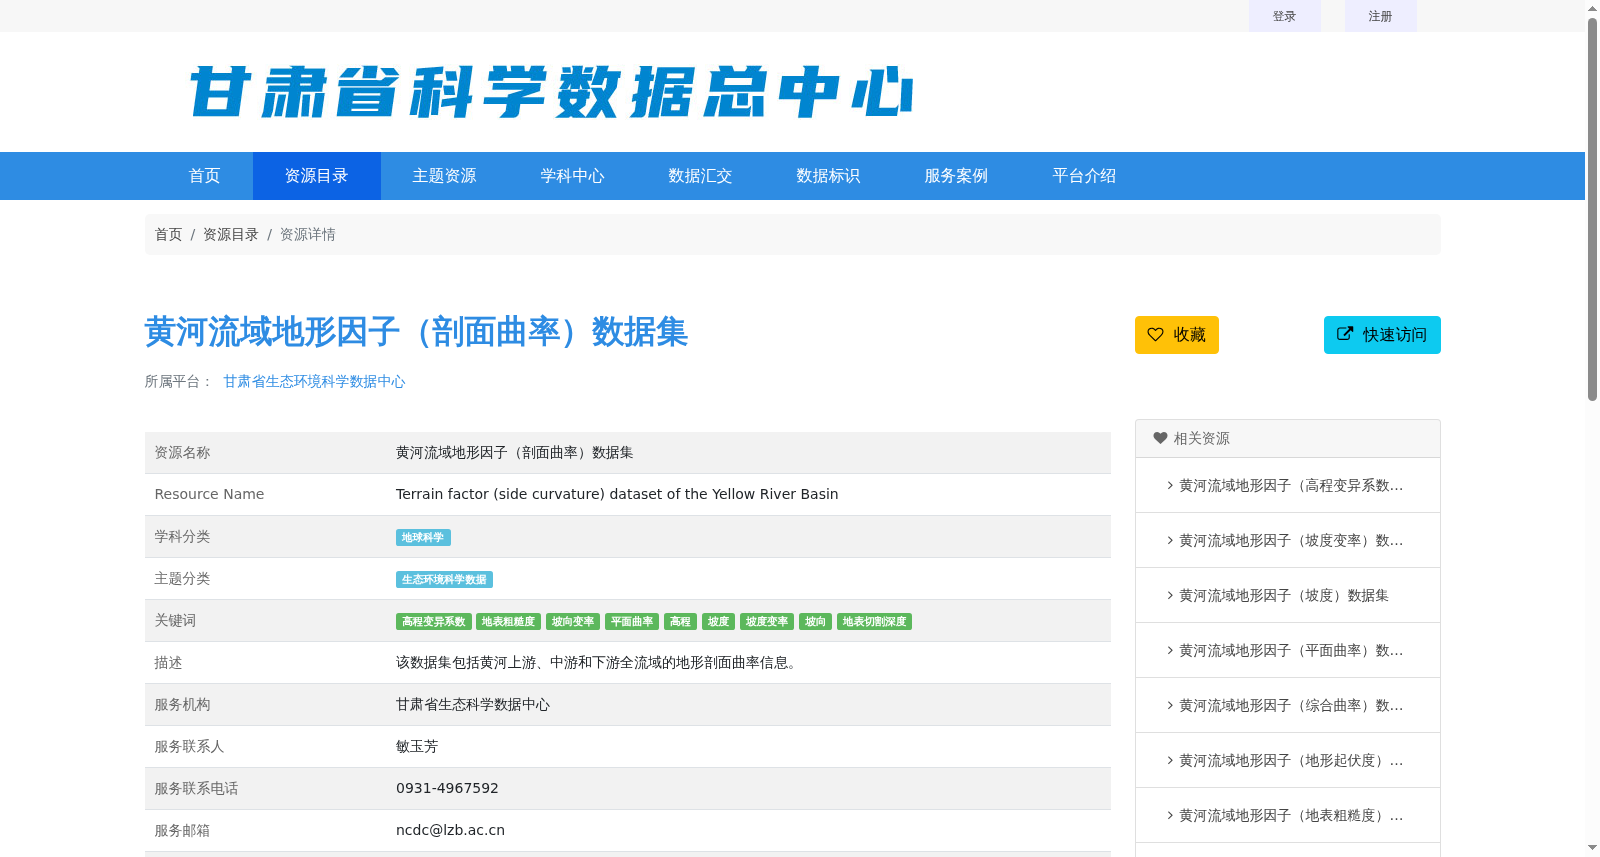Open the 平台介绍 navigation tab
Image resolution: width=1600 pixels, height=857 pixels.
coord(1085,176)
